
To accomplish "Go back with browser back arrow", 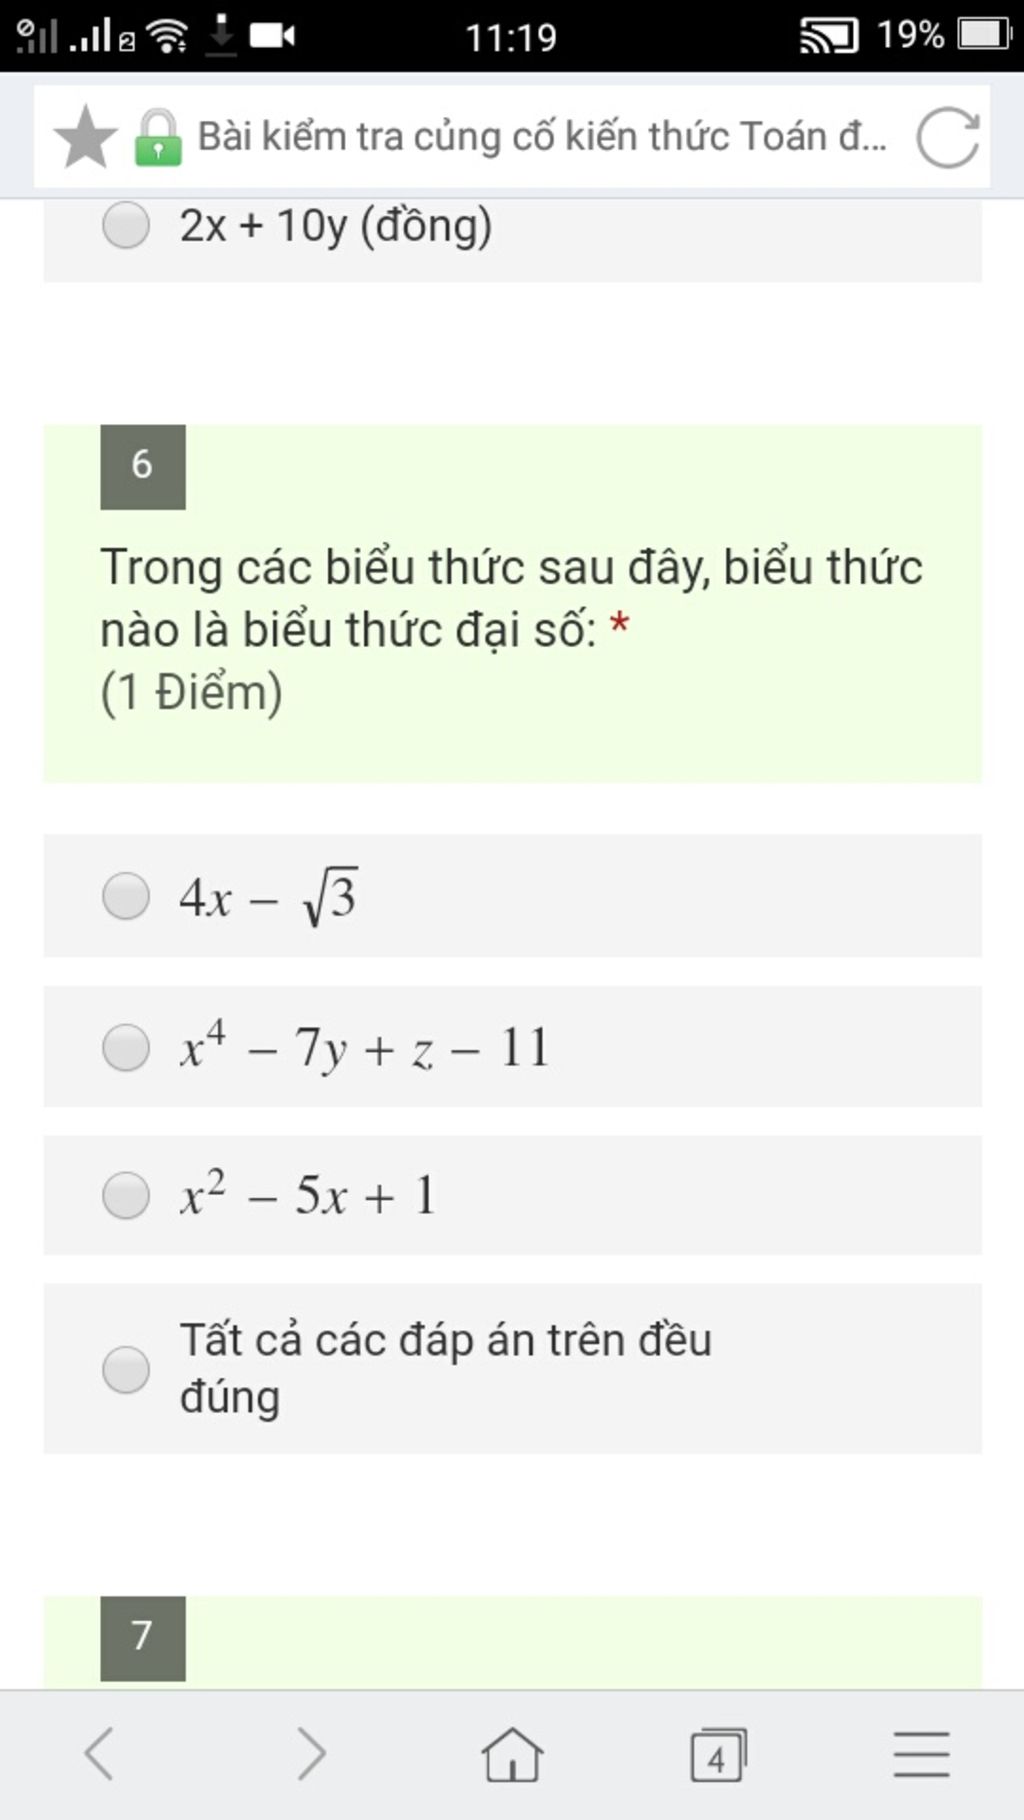I will [x=99, y=1753].
